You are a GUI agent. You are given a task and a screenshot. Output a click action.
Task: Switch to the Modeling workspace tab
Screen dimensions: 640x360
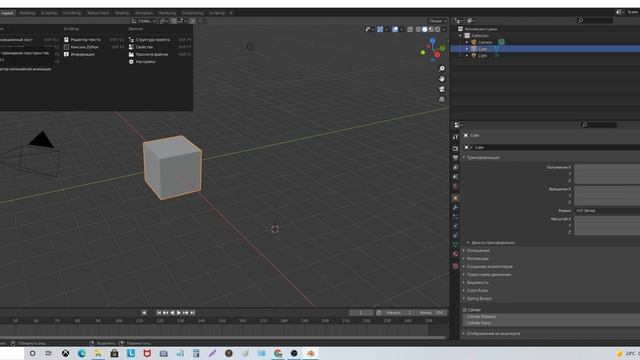click(27, 13)
